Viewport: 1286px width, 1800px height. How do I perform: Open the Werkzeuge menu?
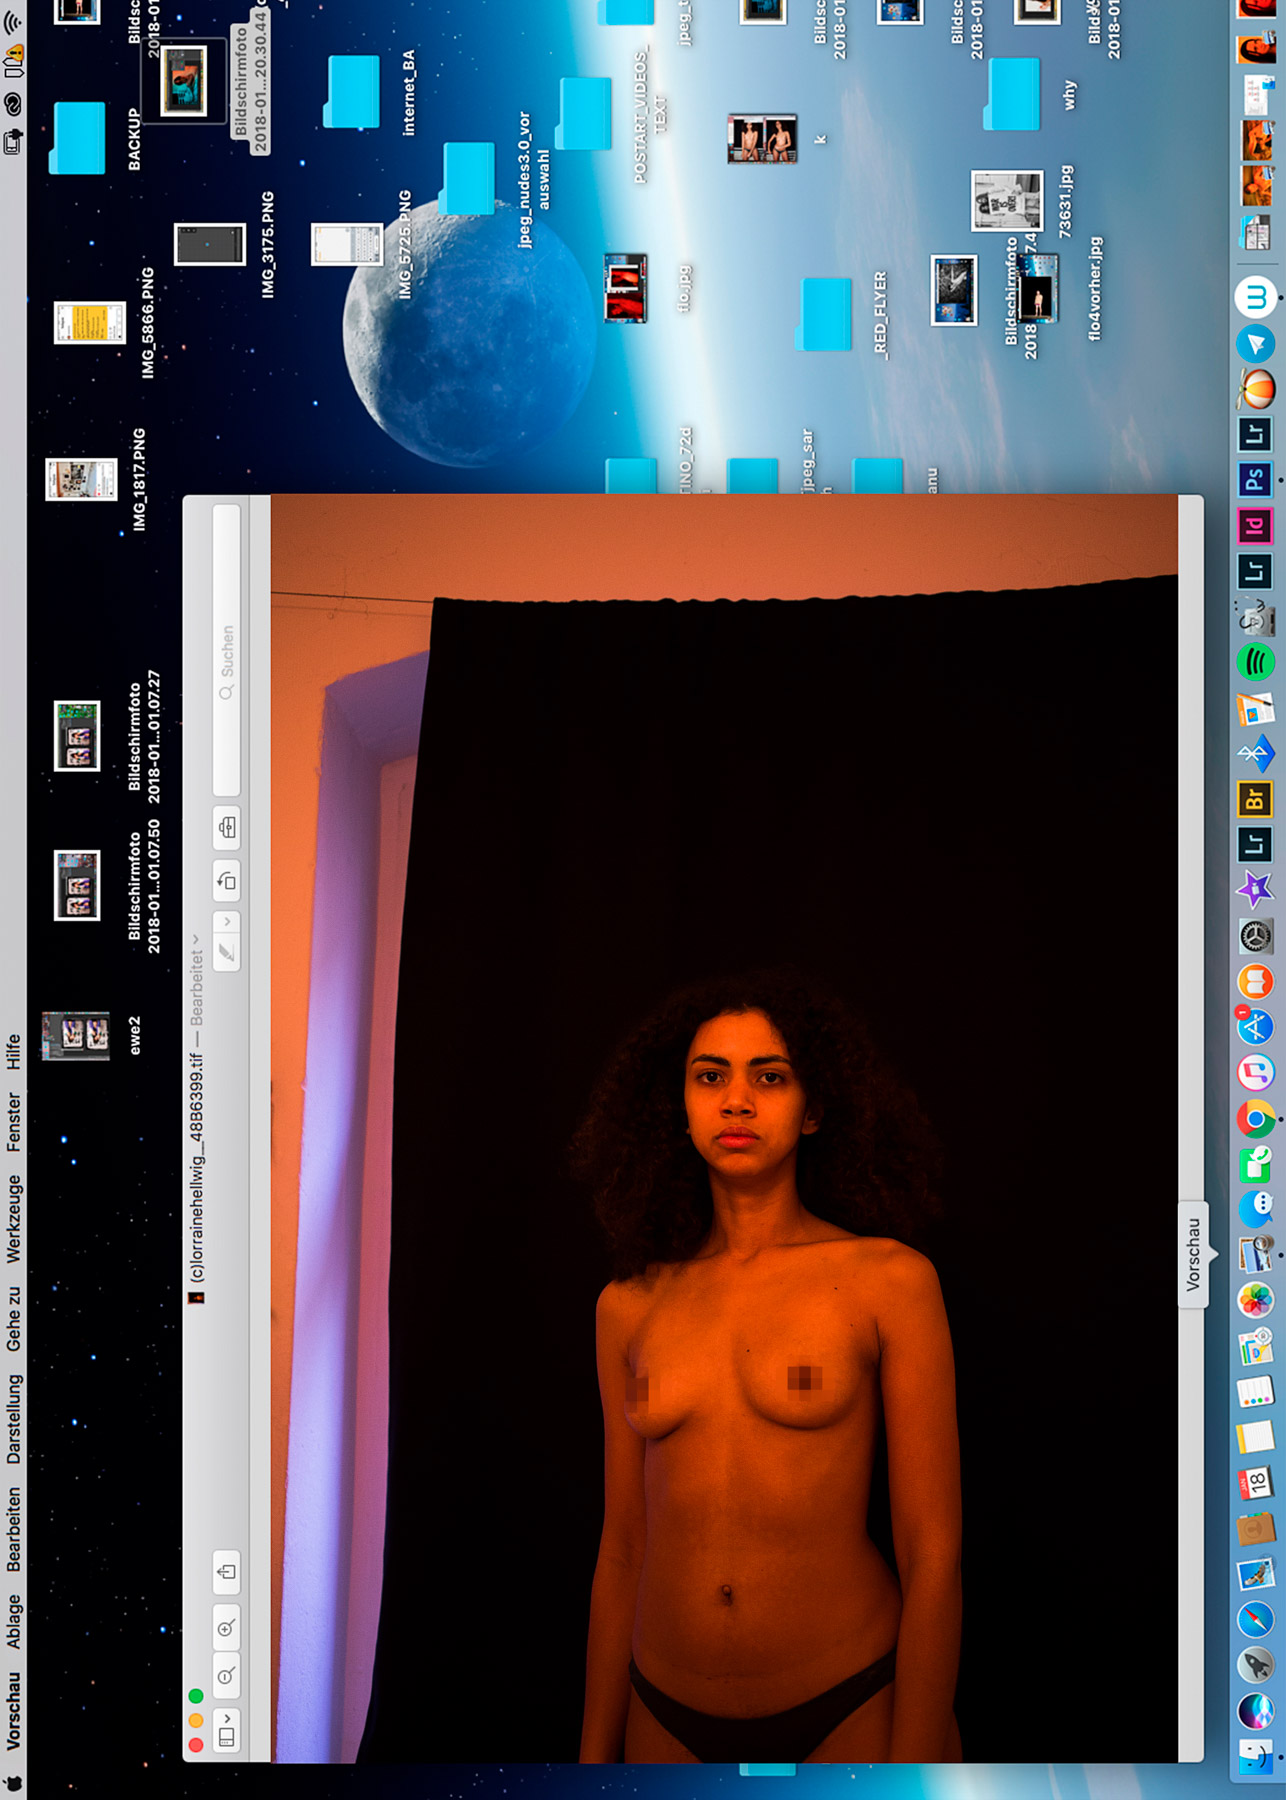coord(13,1218)
